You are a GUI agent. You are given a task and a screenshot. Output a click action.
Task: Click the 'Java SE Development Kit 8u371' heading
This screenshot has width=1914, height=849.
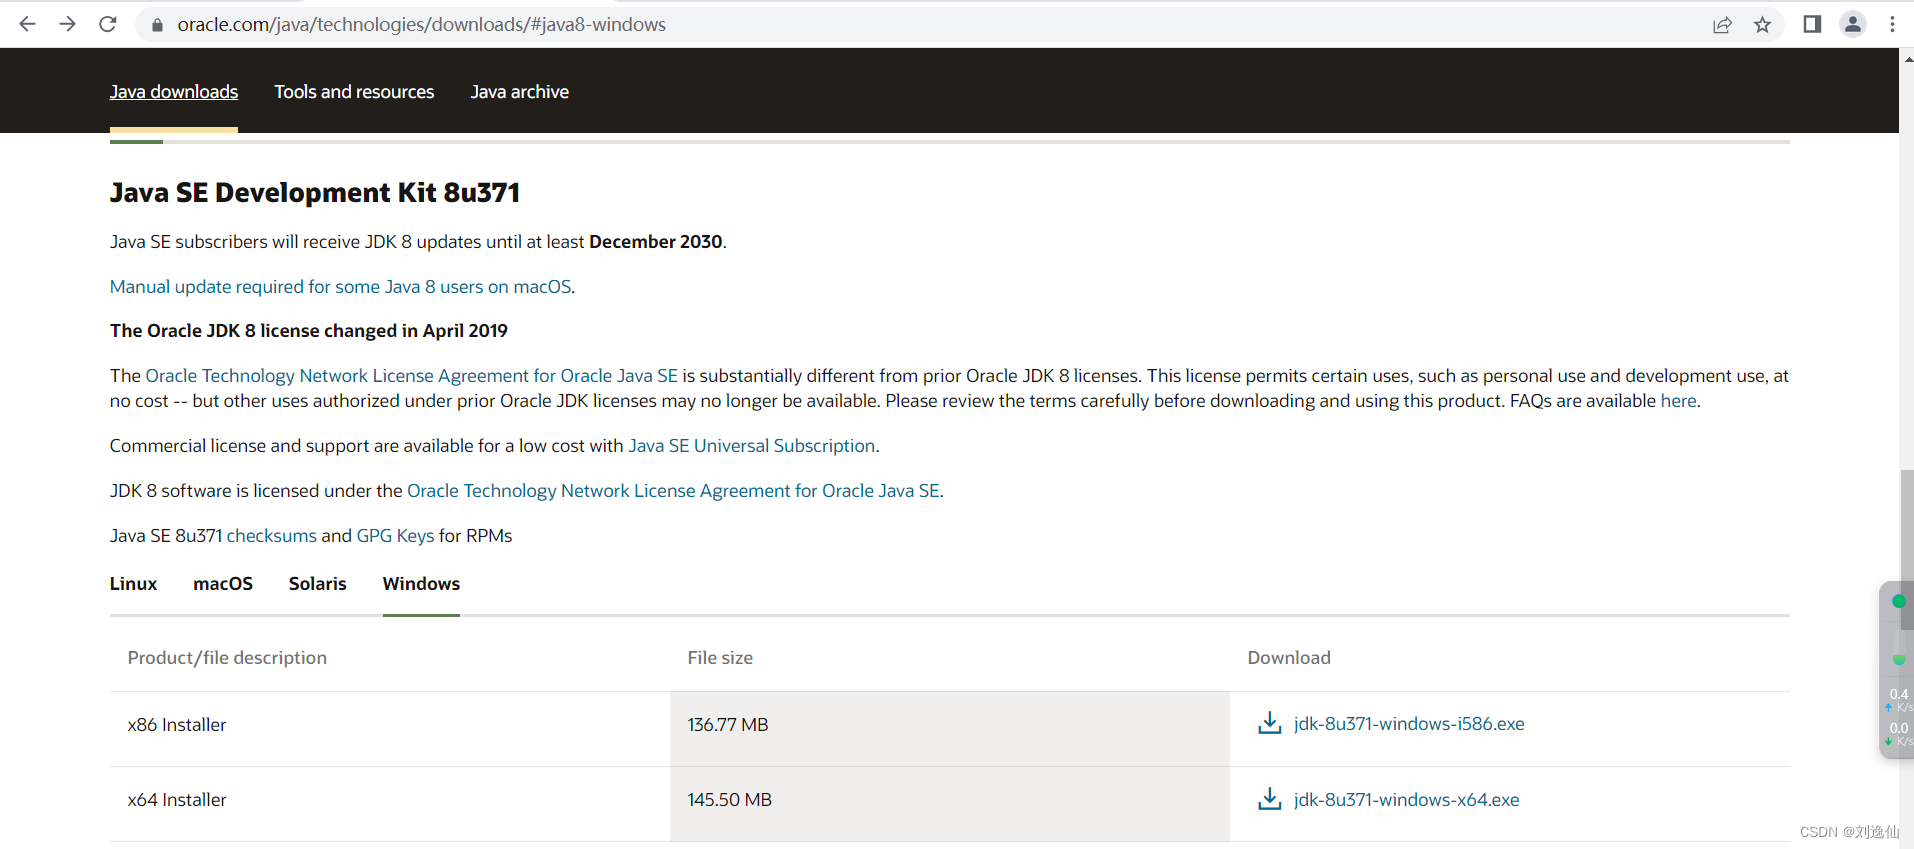315,192
